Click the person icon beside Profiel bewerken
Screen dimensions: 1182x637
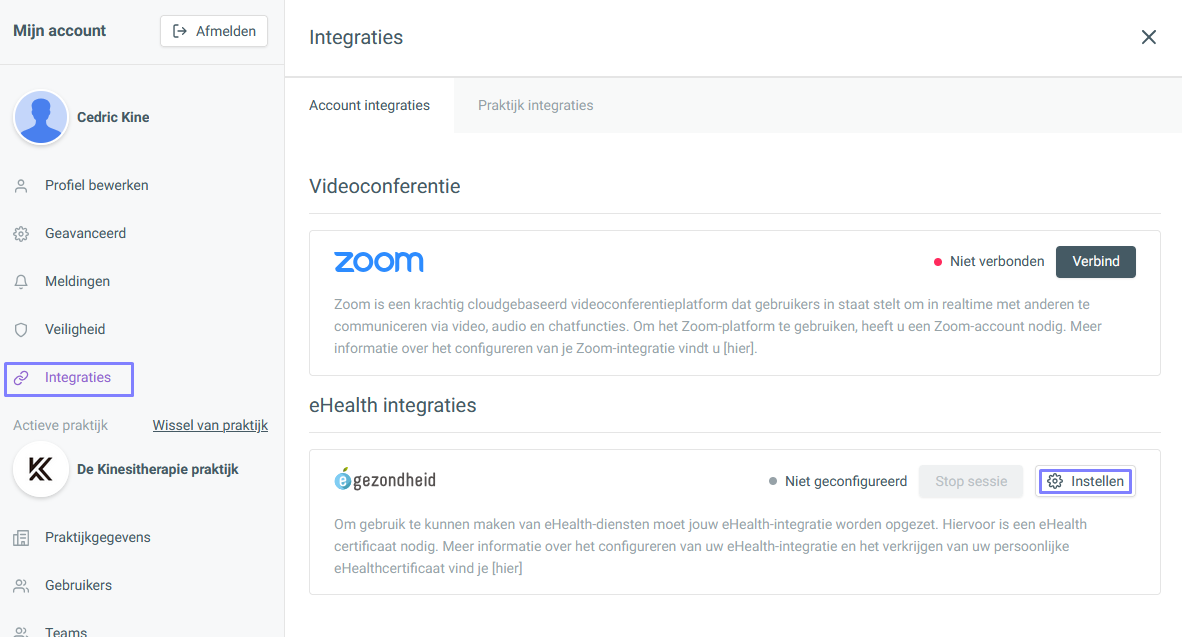(21, 185)
